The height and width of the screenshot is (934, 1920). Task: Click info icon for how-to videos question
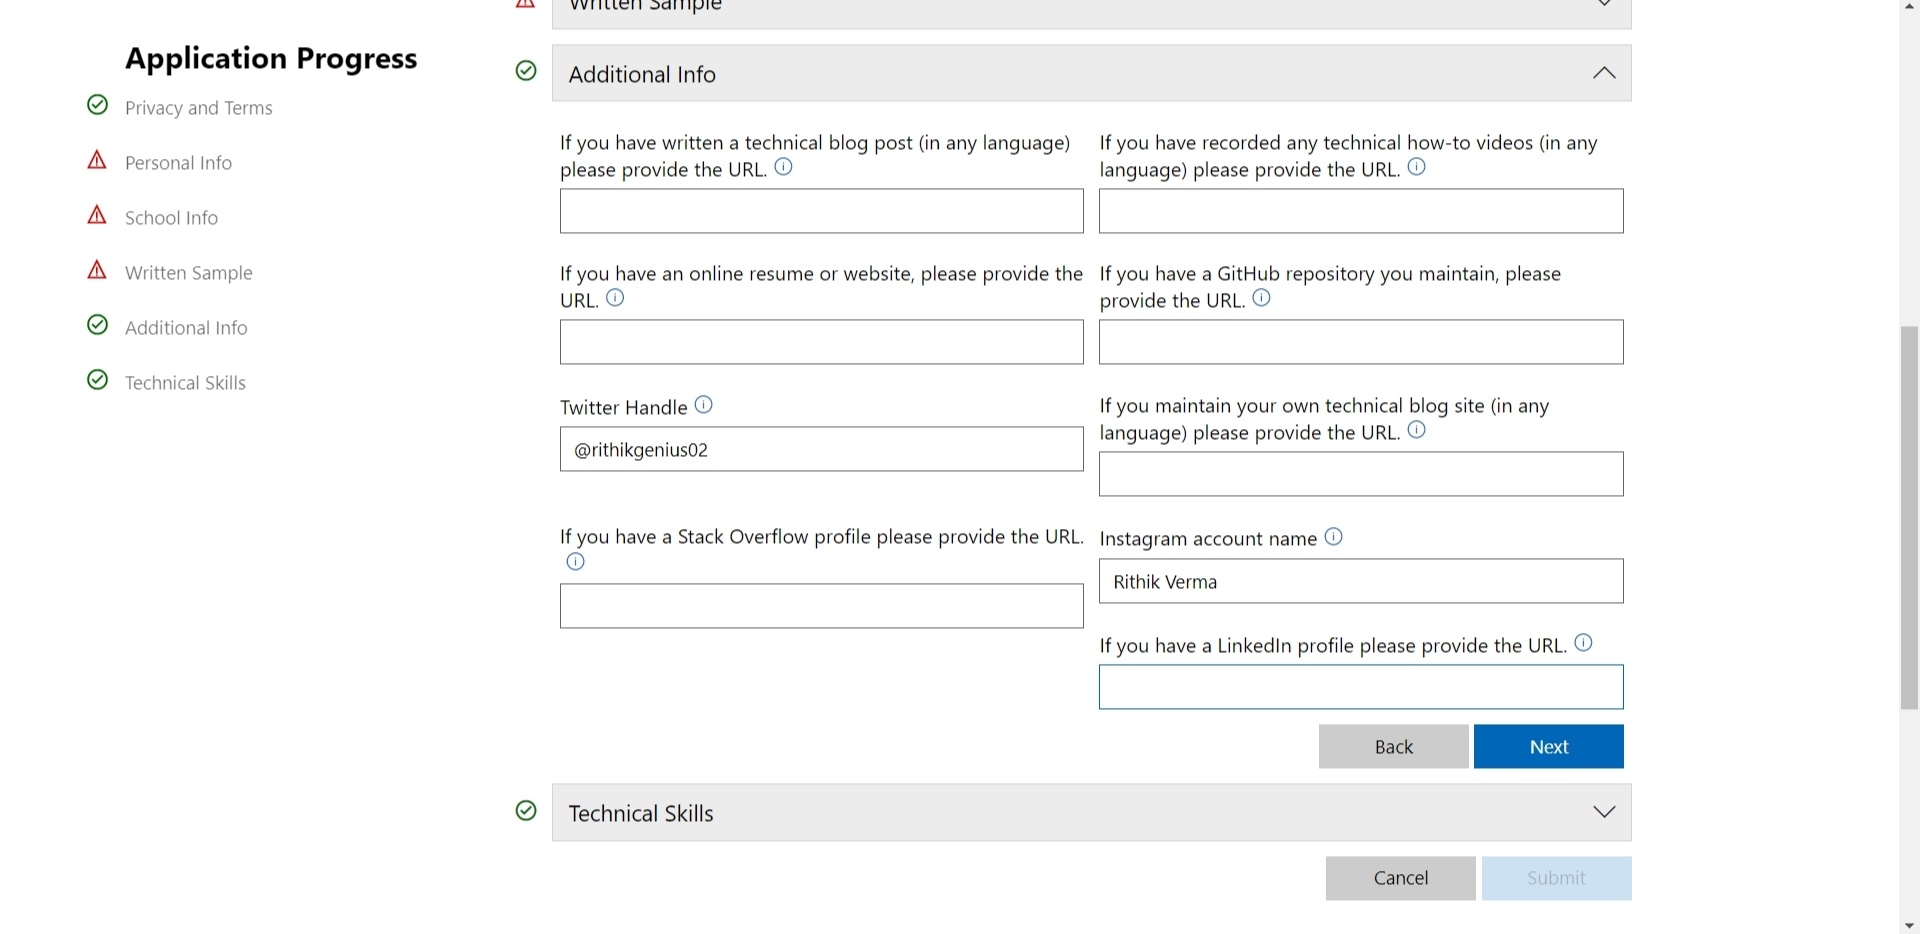click(1416, 167)
